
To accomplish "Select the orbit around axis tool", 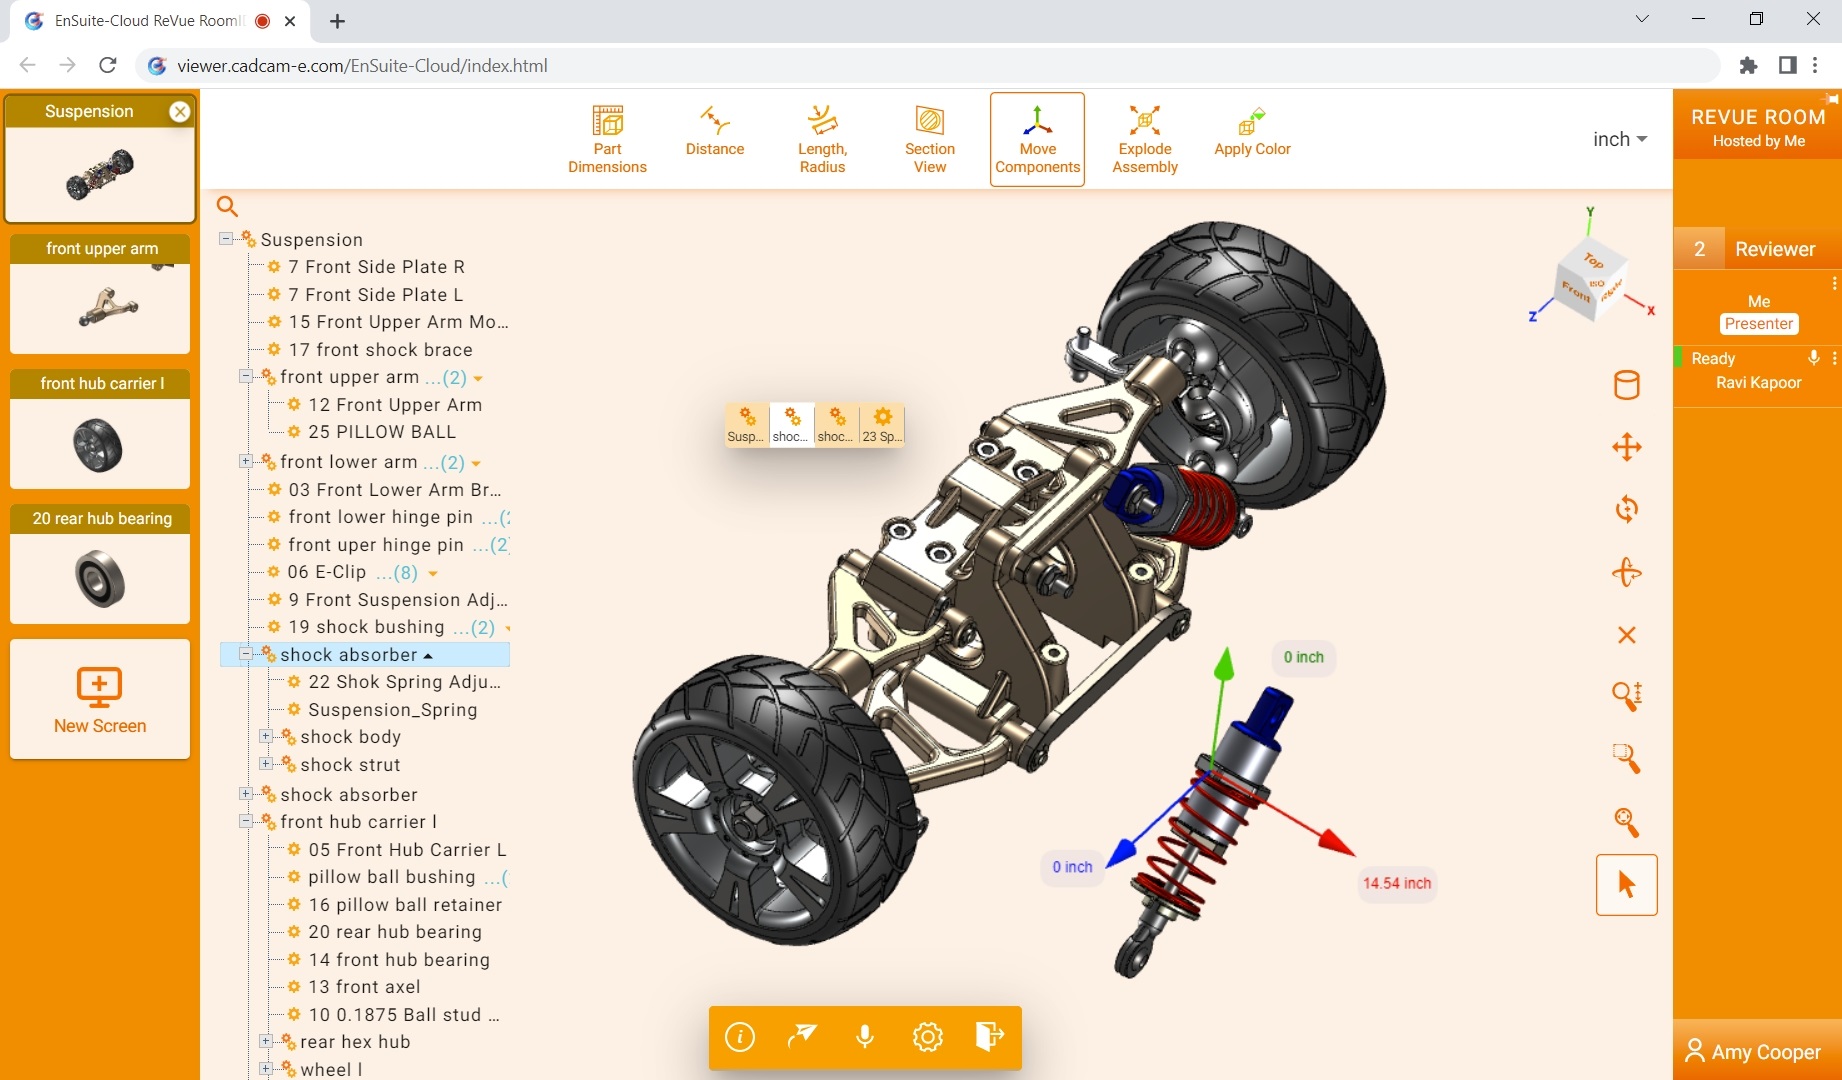I will coord(1627,572).
